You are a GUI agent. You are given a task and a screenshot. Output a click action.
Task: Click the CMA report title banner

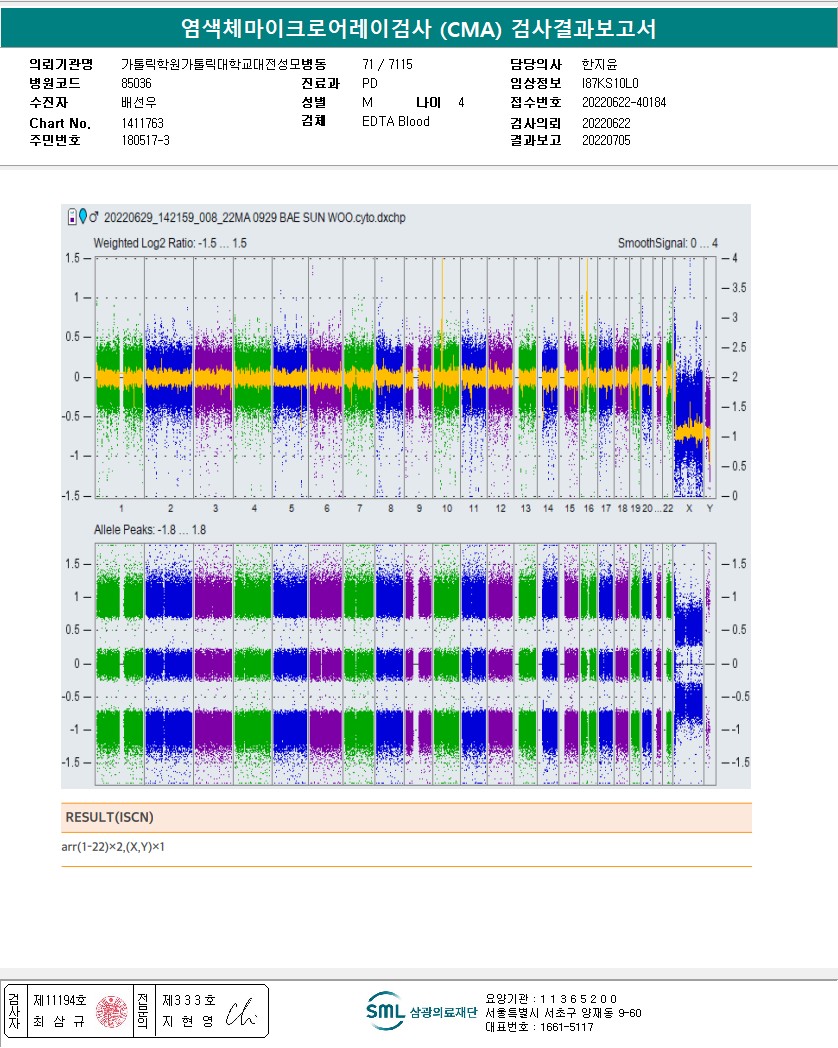pyautogui.click(x=419, y=29)
